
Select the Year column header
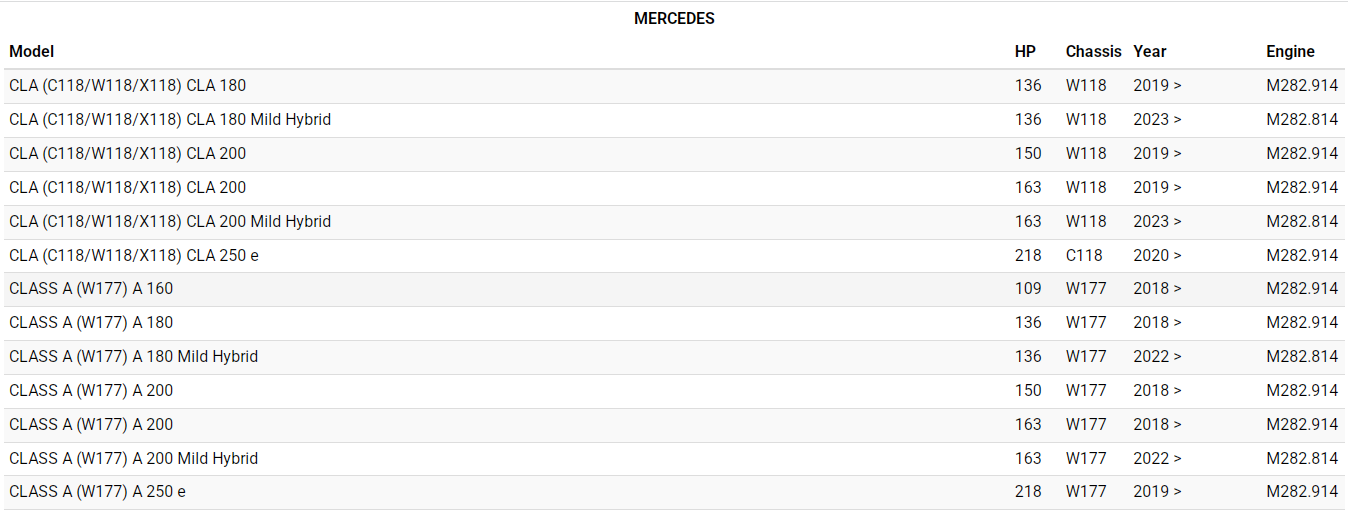coord(1150,51)
